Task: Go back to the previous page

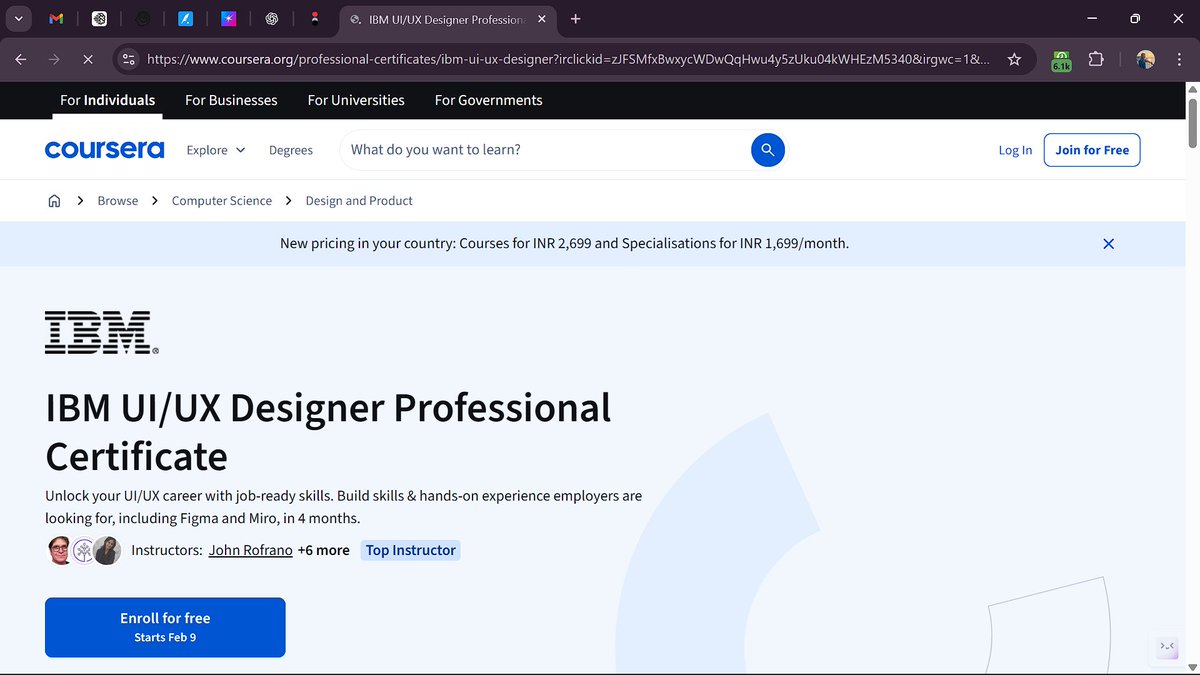Action: tap(21, 60)
